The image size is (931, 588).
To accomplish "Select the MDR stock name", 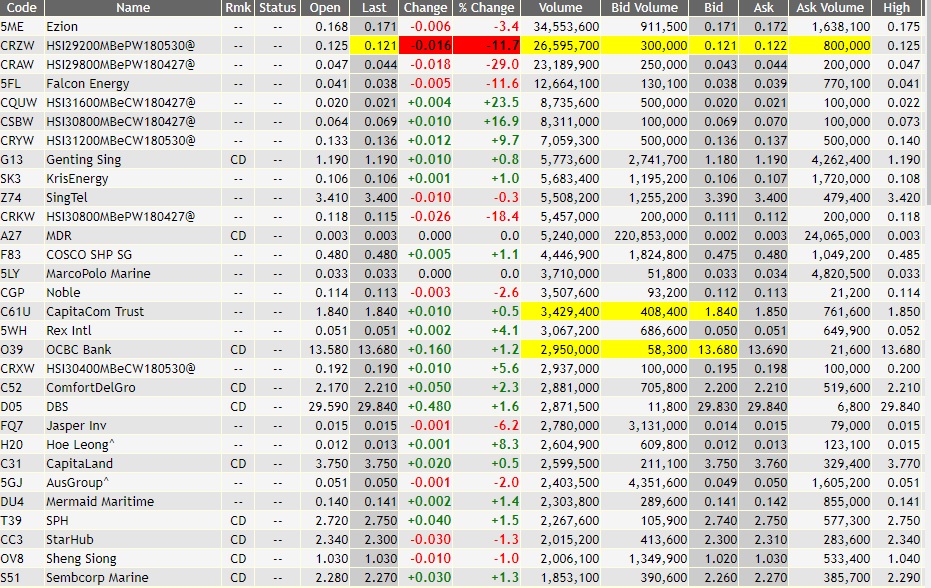I will coord(59,236).
